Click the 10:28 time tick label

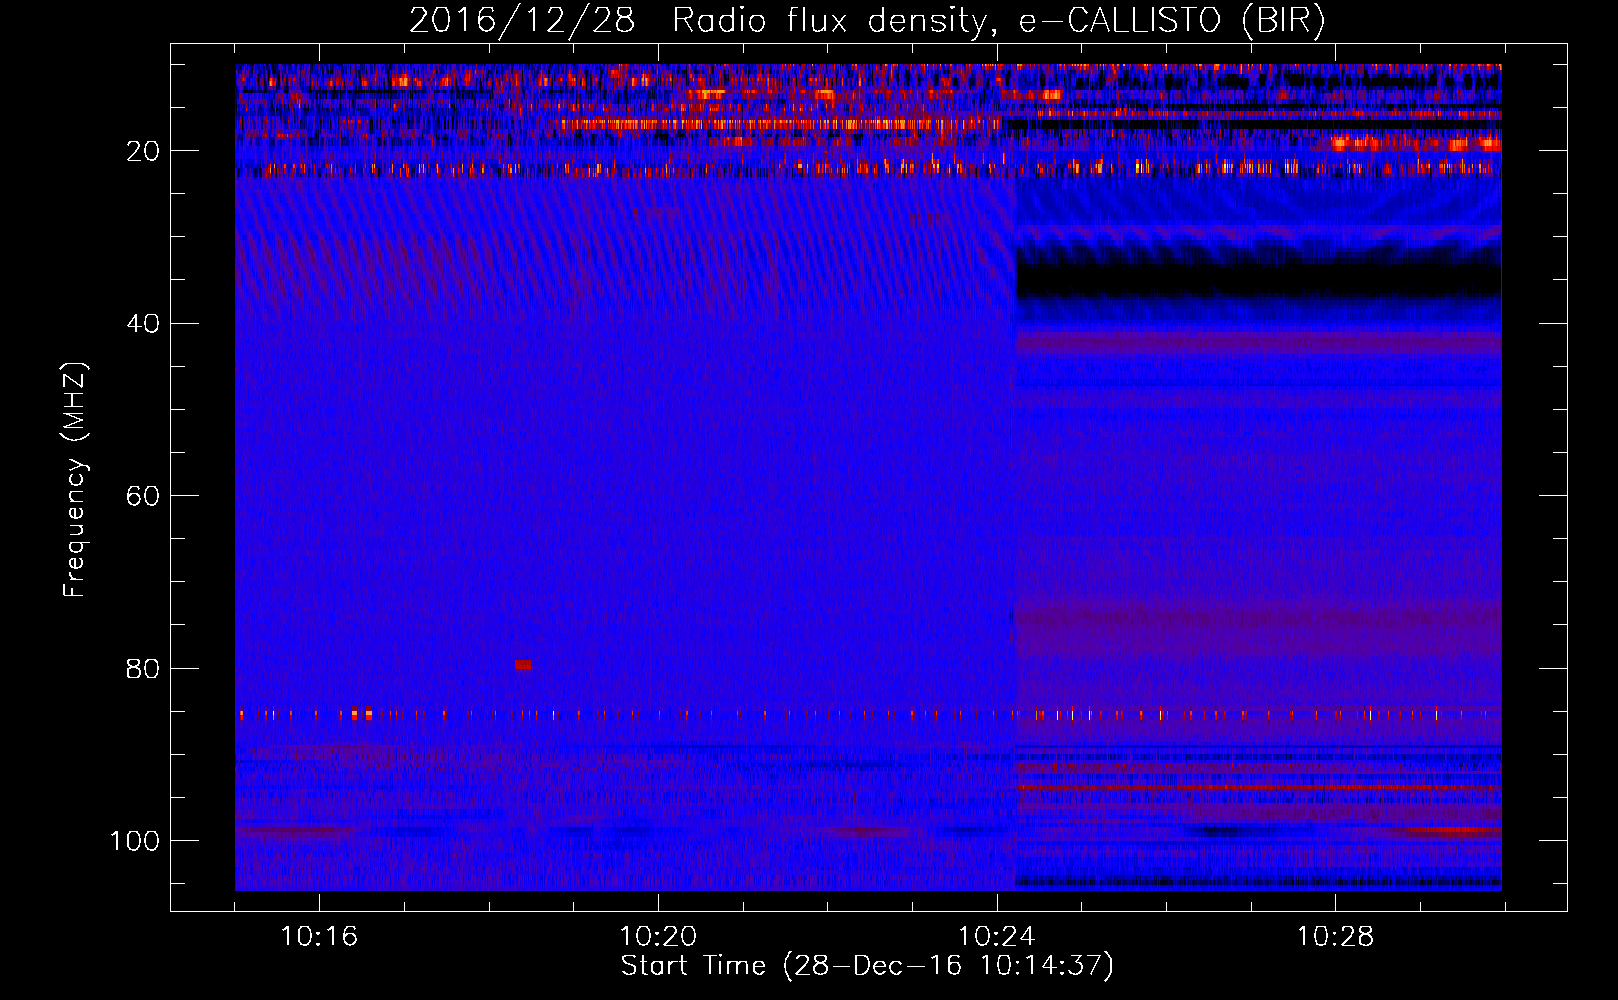click(1336, 937)
